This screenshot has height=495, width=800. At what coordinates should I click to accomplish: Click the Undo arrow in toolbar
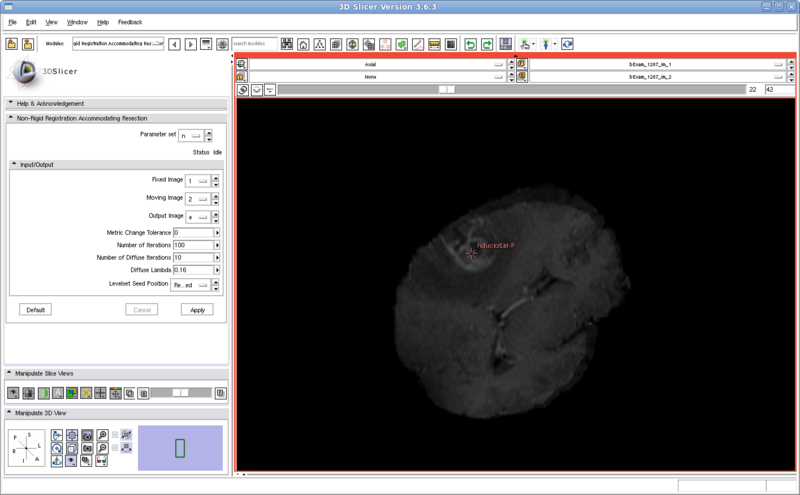pyautogui.click(x=470, y=45)
